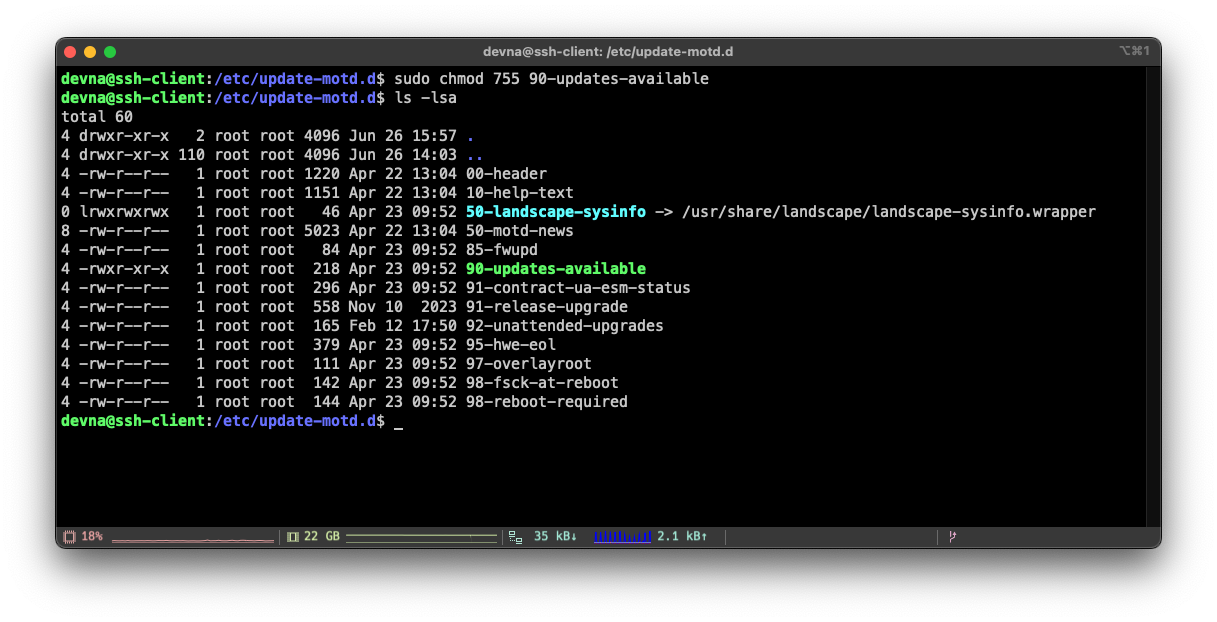Click the 91-release-upgrade file name
Viewport: 1217px width, 622px height.
[x=547, y=307]
